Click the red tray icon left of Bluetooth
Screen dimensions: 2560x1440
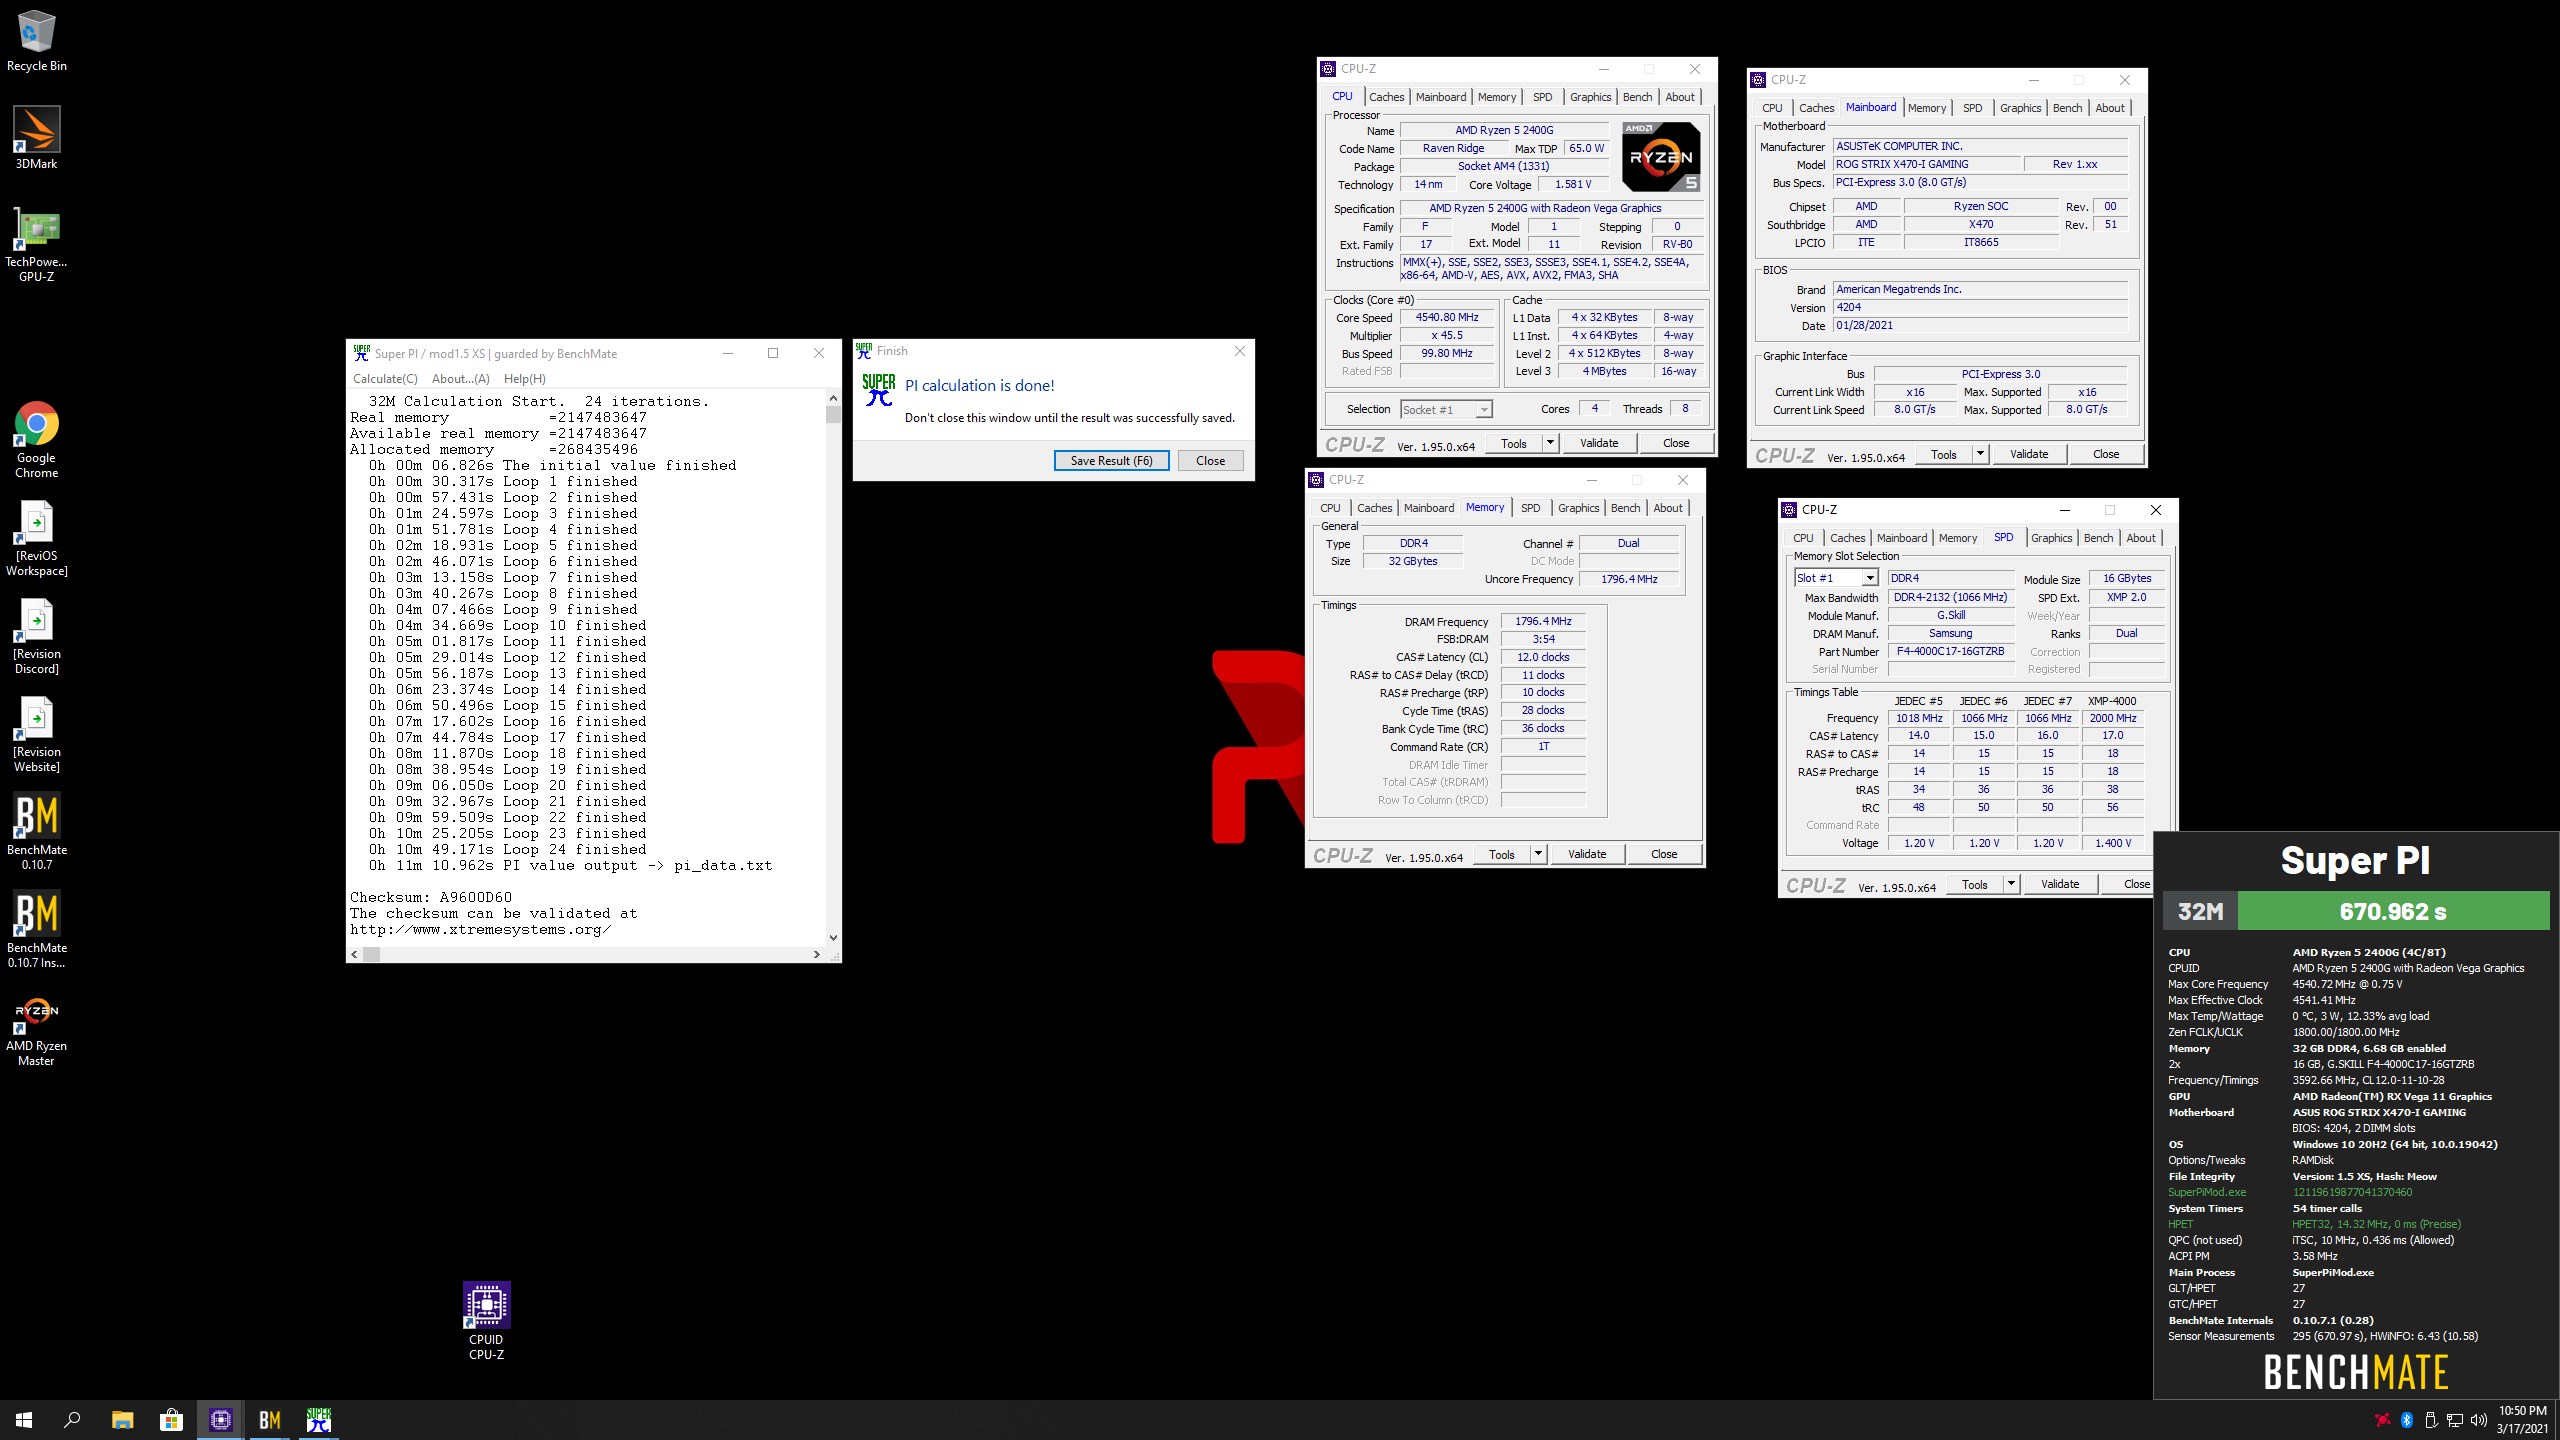[x=2383, y=1420]
